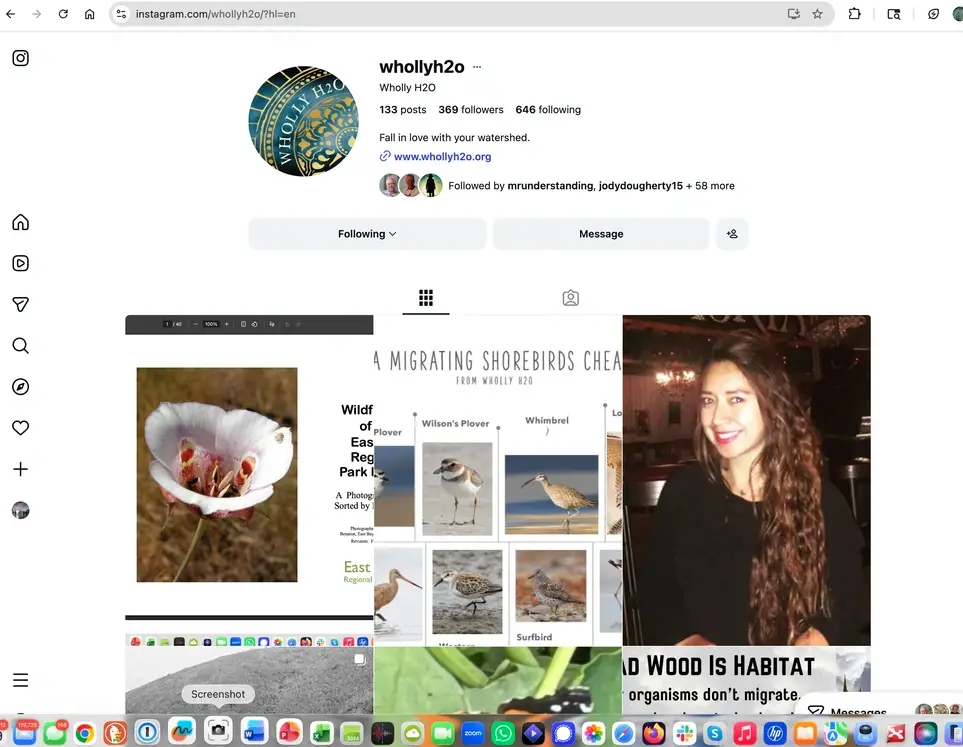The width and height of the screenshot is (963, 747).
Task: Open Safari from the dock
Action: coord(623,733)
